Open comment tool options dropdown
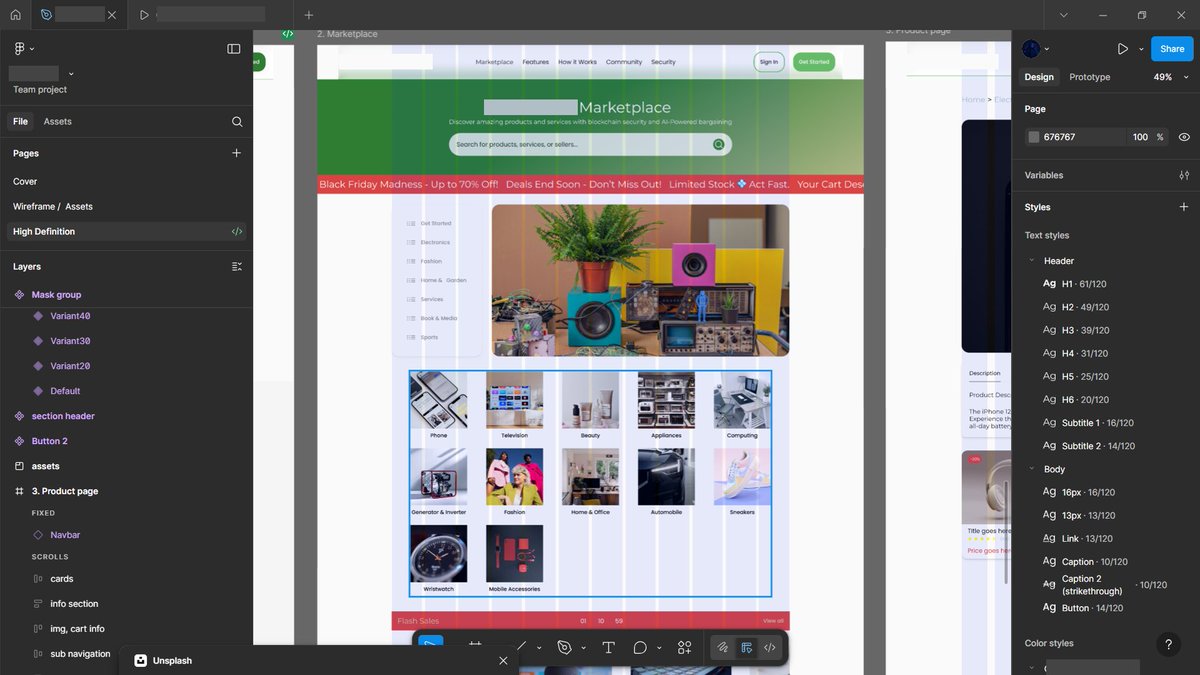Viewport: 1200px width, 675px height. pos(659,648)
